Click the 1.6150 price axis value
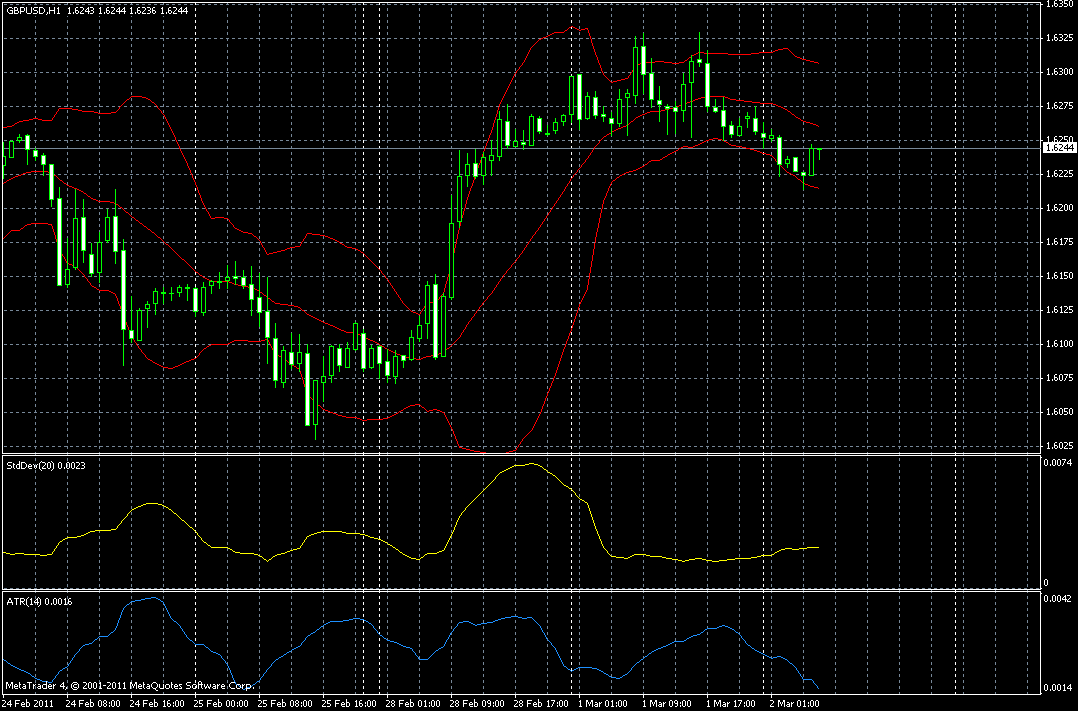The width and height of the screenshot is (1078, 711). [x=1059, y=276]
